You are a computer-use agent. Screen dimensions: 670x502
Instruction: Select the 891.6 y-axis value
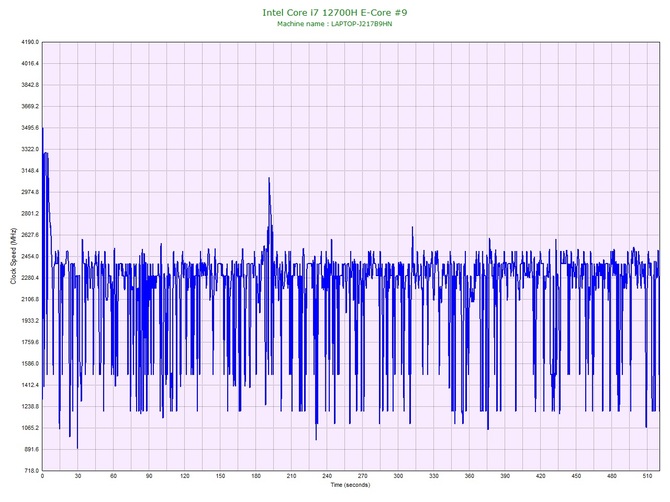(x=31, y=449)
